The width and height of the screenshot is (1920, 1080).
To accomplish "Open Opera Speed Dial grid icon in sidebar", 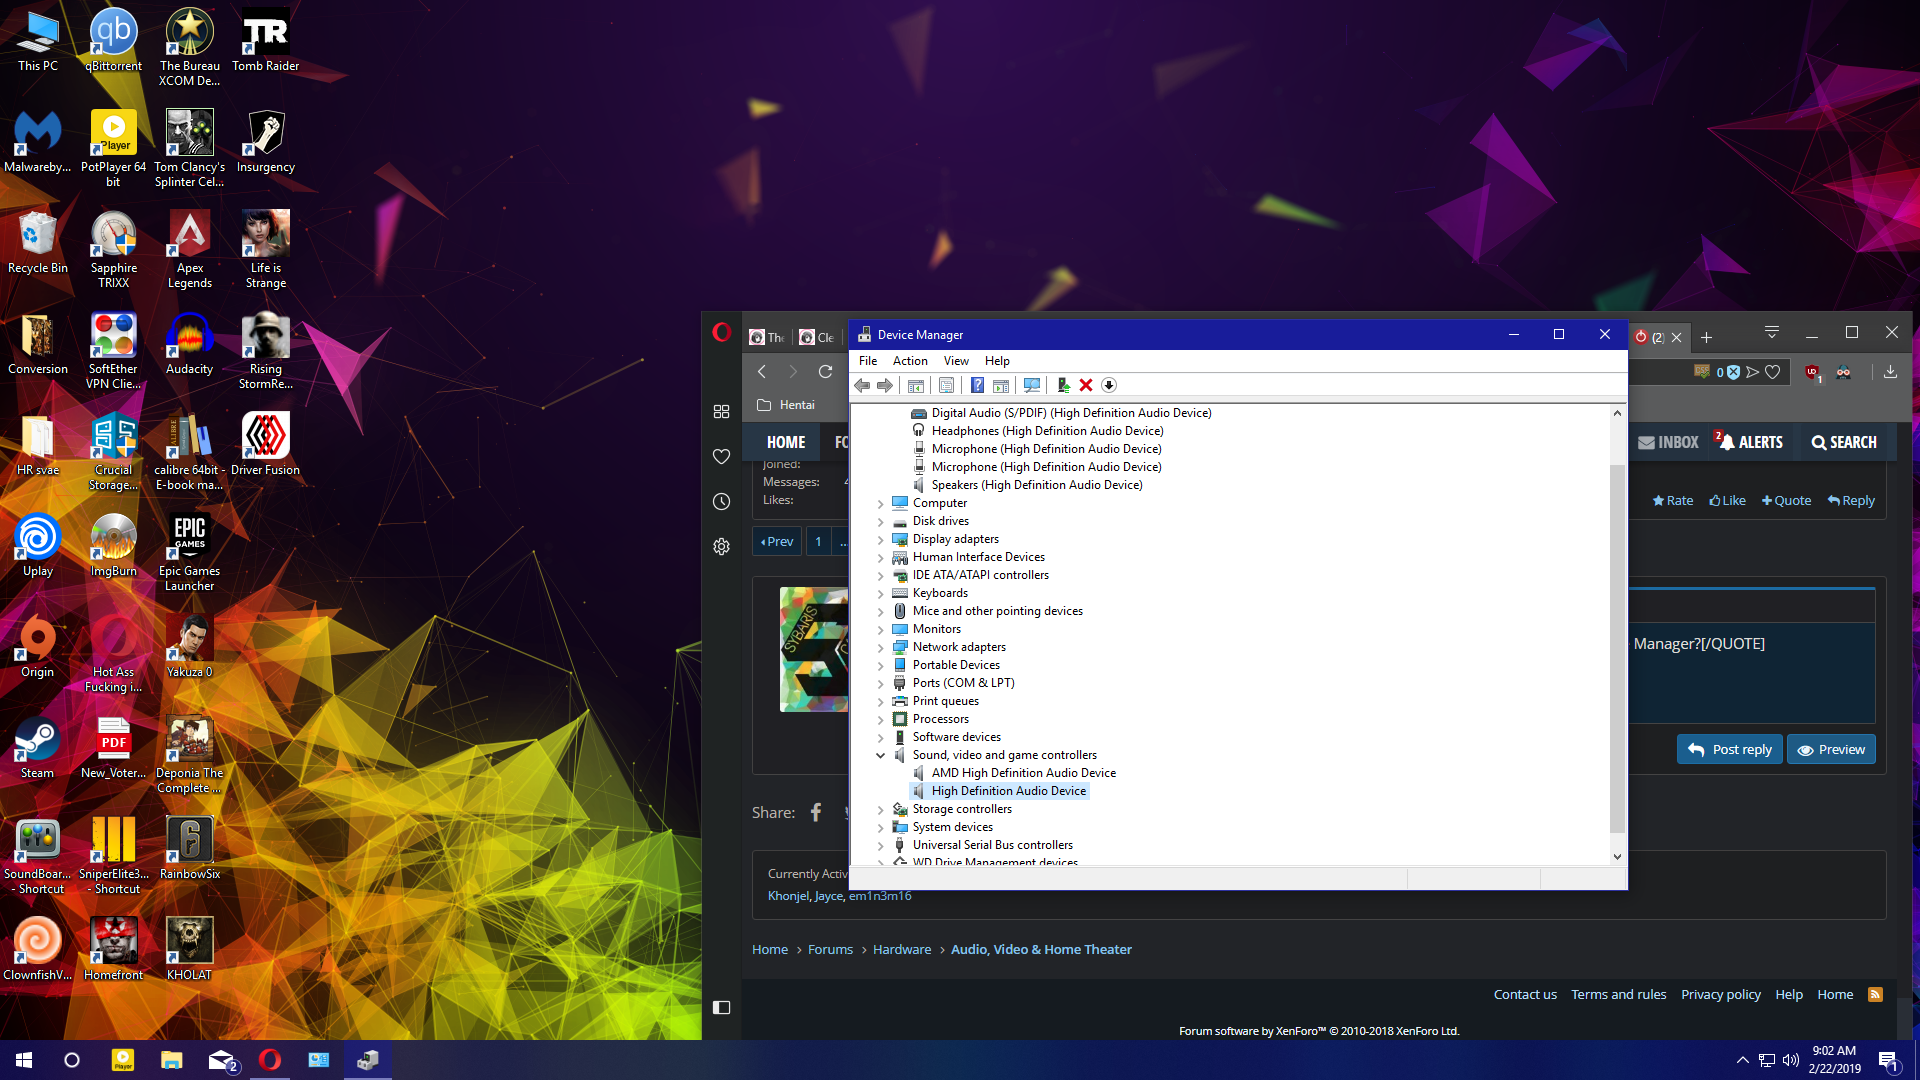I will coord(721,412).
